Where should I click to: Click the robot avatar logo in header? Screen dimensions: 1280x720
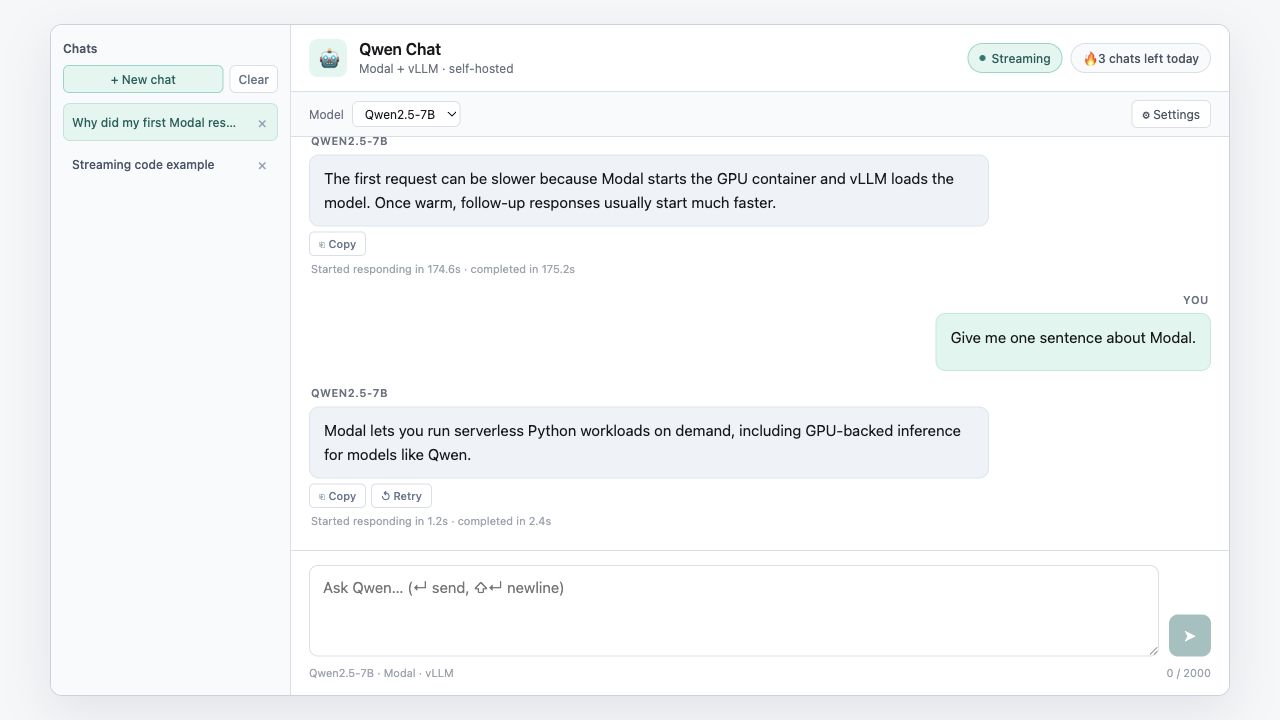[x=328, y=58]
